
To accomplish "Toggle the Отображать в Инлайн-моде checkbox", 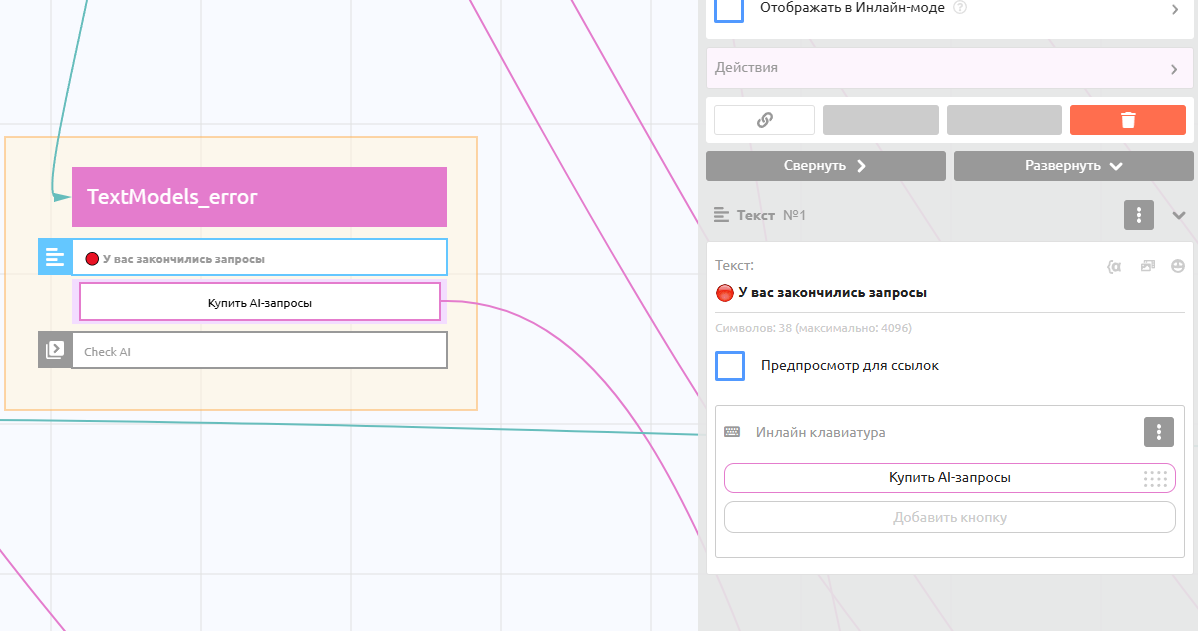I will point(729,8).
